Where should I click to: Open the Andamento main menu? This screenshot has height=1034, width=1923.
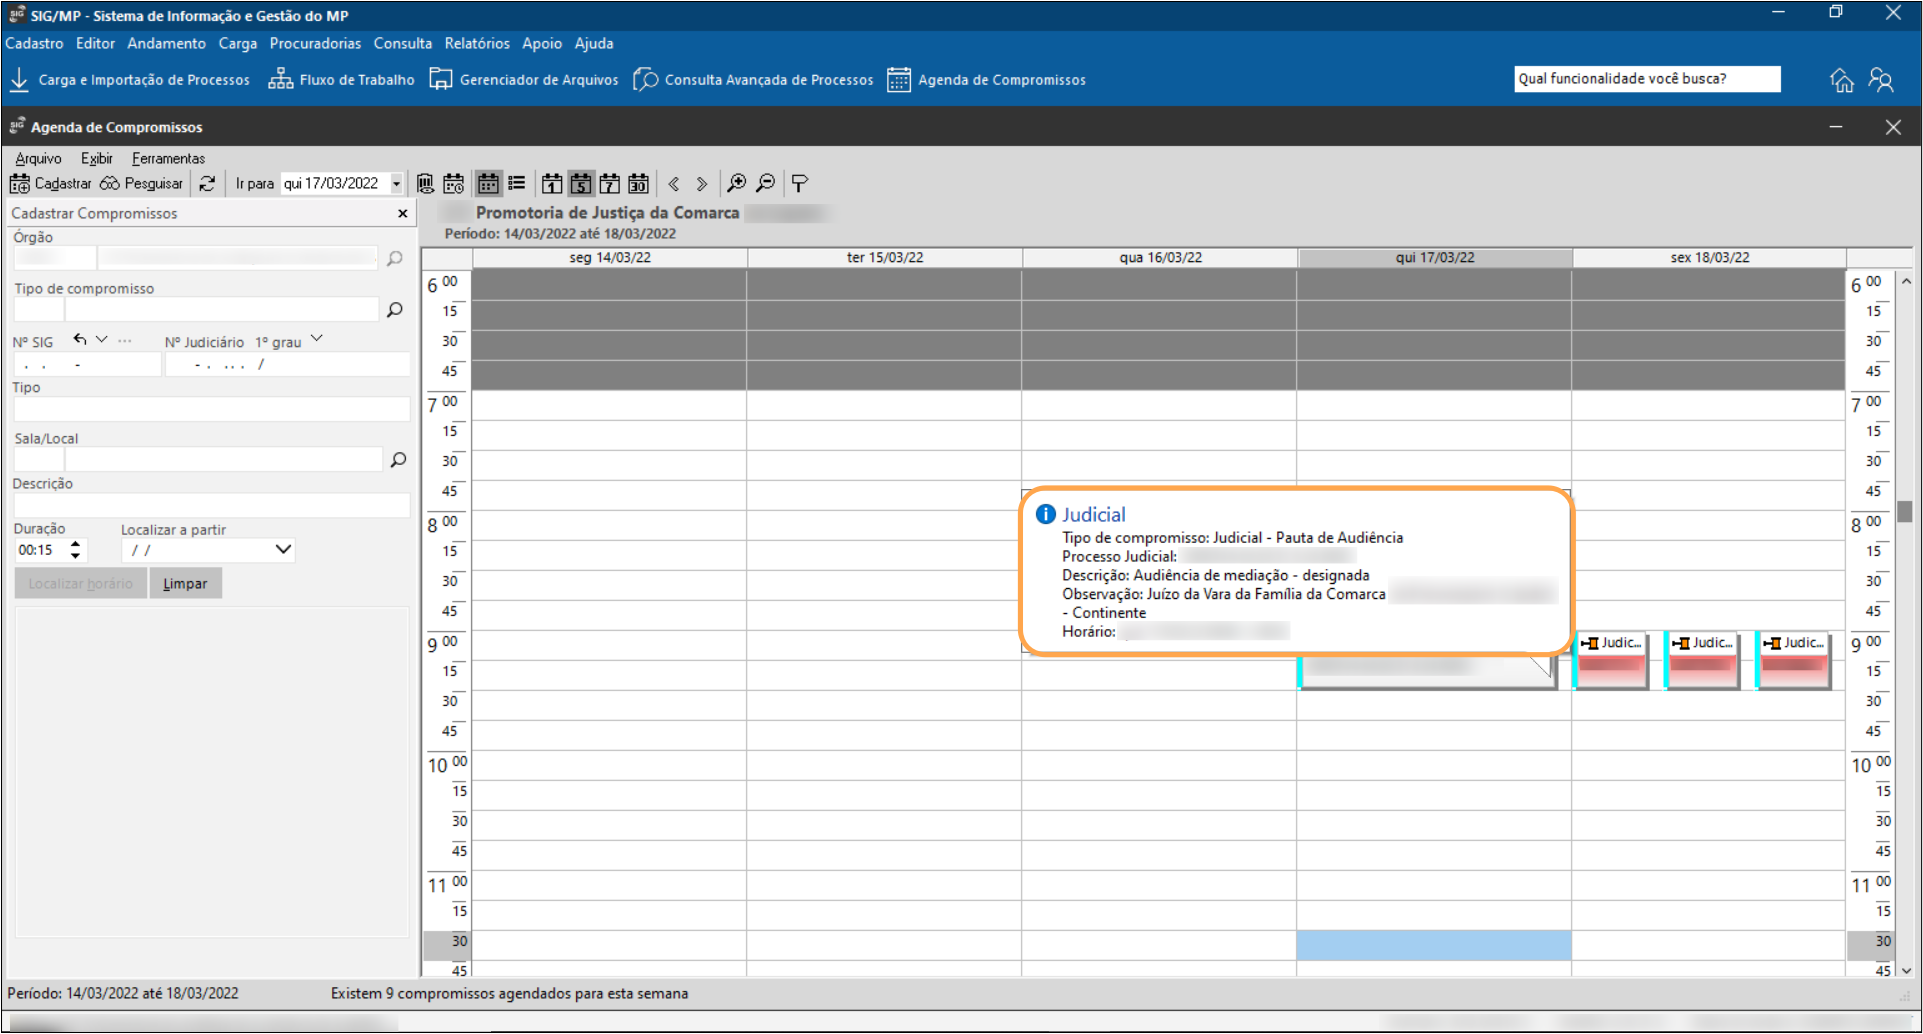pyautogui.click(x=166, y=44)
